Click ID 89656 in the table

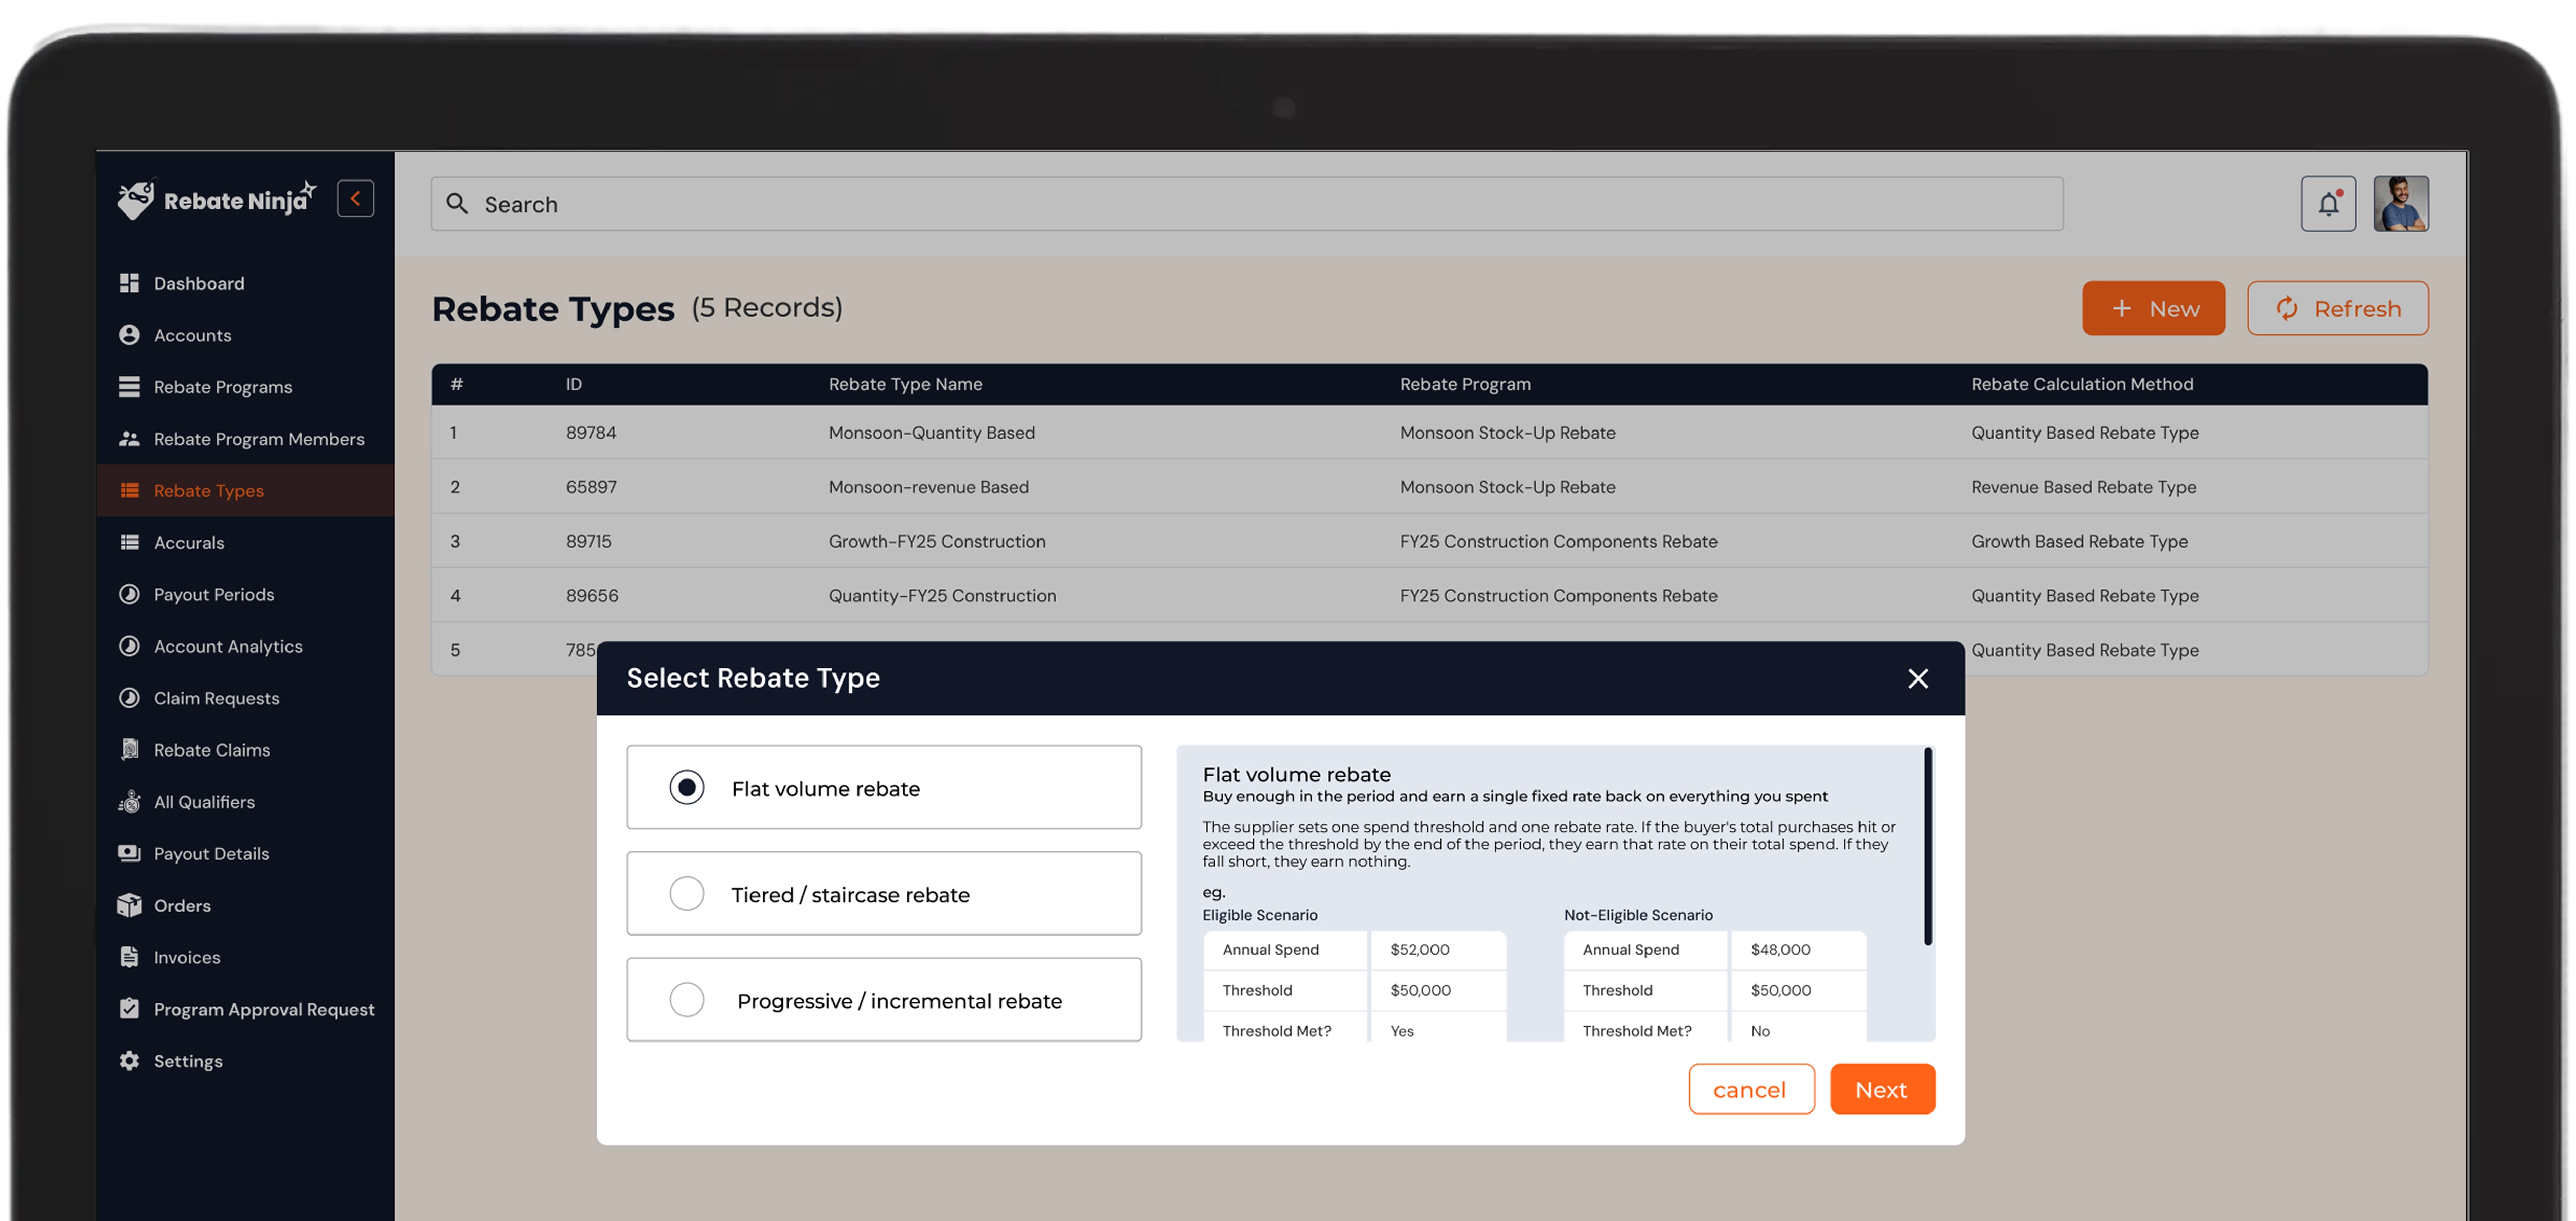(x=592, y=596)
